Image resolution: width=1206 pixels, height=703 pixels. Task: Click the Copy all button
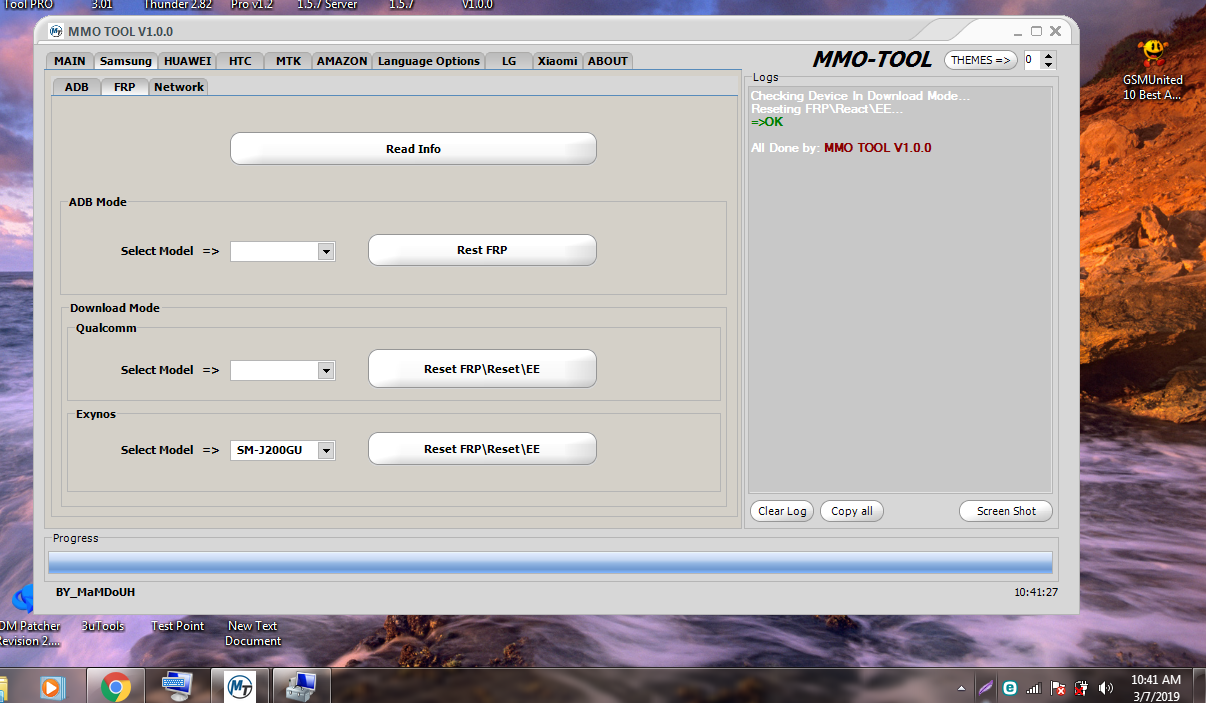pyautogui.click(x=852, y=511)
